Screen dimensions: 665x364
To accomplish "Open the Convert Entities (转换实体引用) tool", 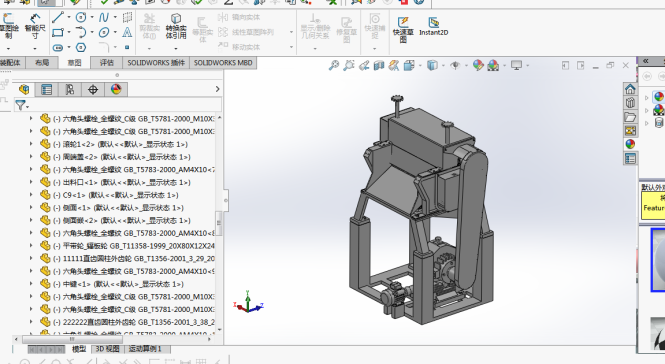I will pyautogui.click(x=176, y=26).
